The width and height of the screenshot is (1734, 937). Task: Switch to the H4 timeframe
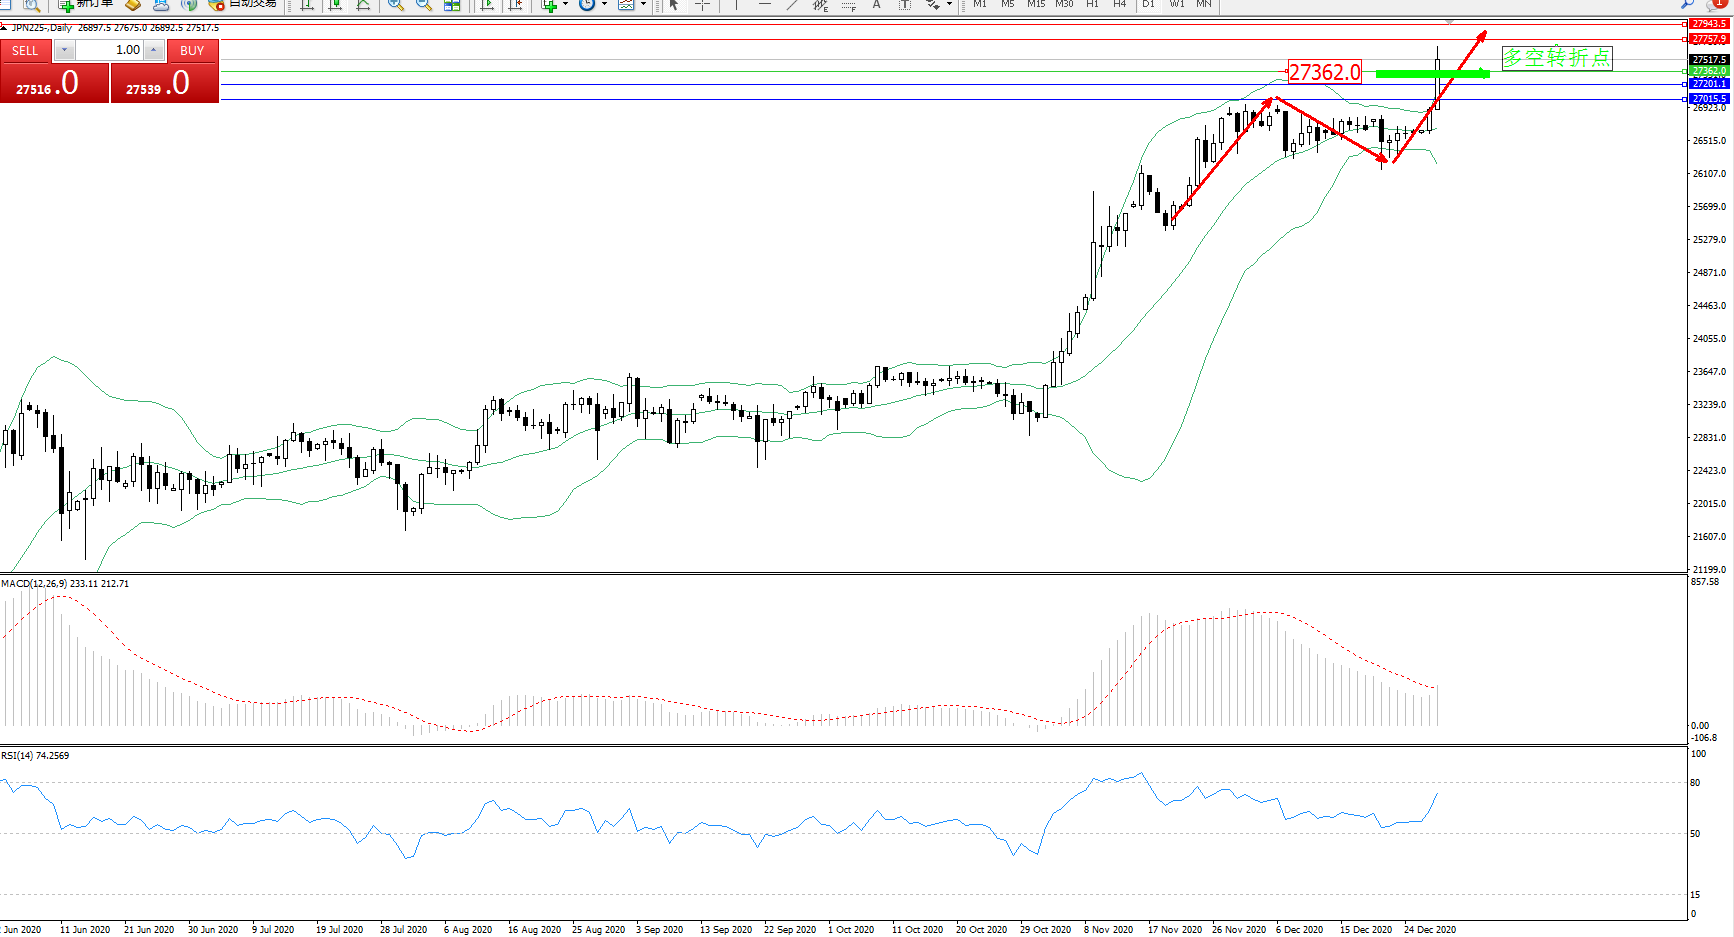click(1120, 4)
